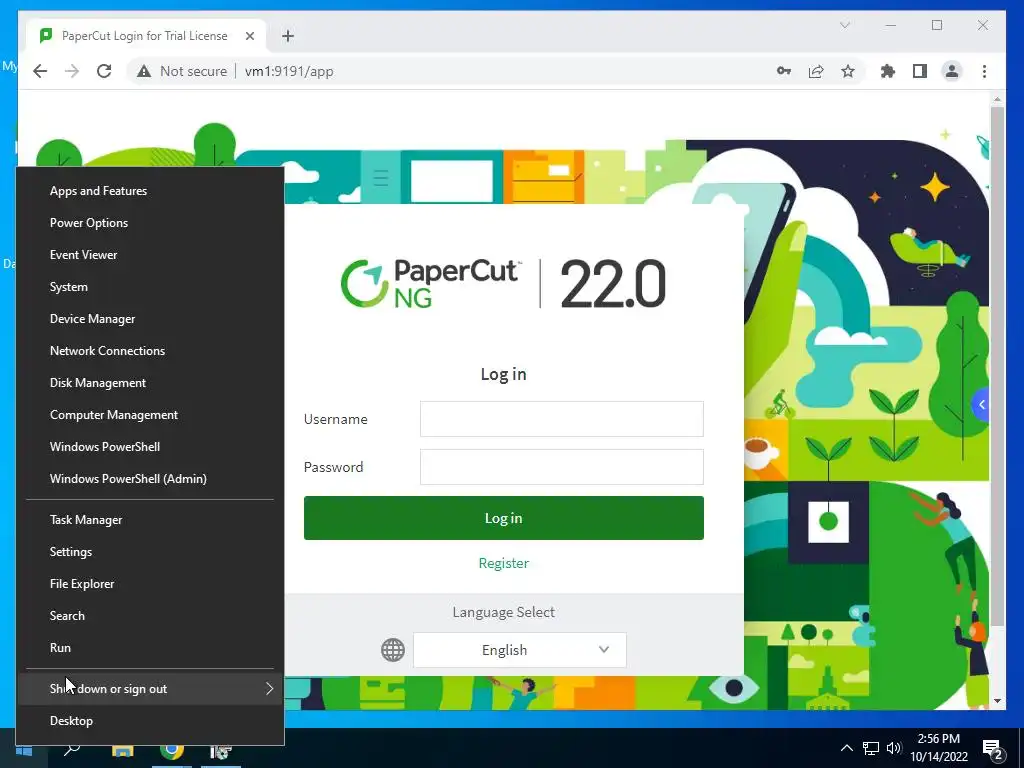
Task: Click the green Log in button
Action: click(504, 518)
